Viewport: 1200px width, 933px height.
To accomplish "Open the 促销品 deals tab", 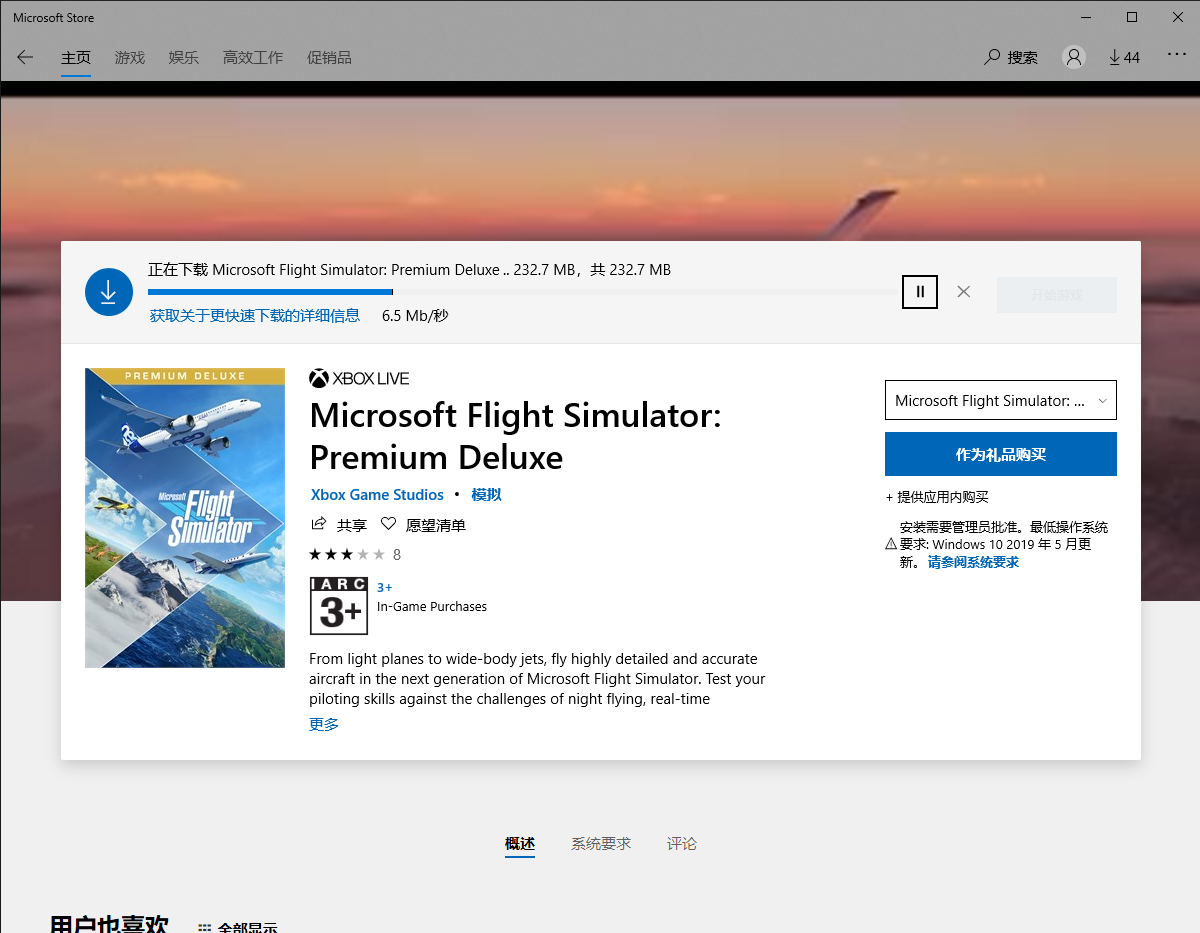I will (x=329, y=58).
